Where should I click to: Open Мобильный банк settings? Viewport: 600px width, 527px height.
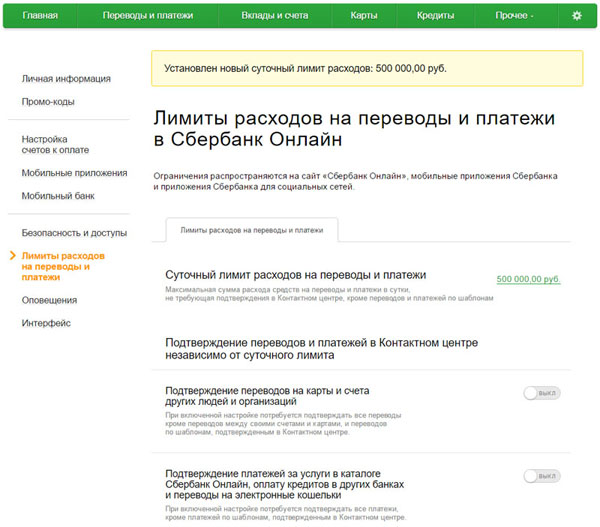[58, 195]
